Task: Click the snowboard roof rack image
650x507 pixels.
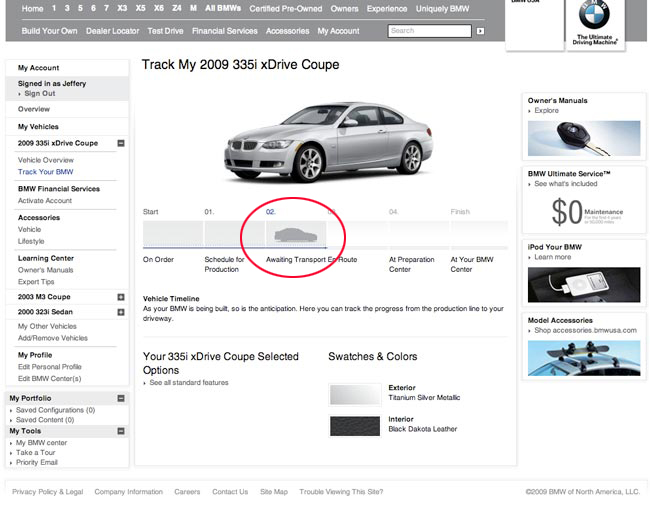Action: click(584, 358)
